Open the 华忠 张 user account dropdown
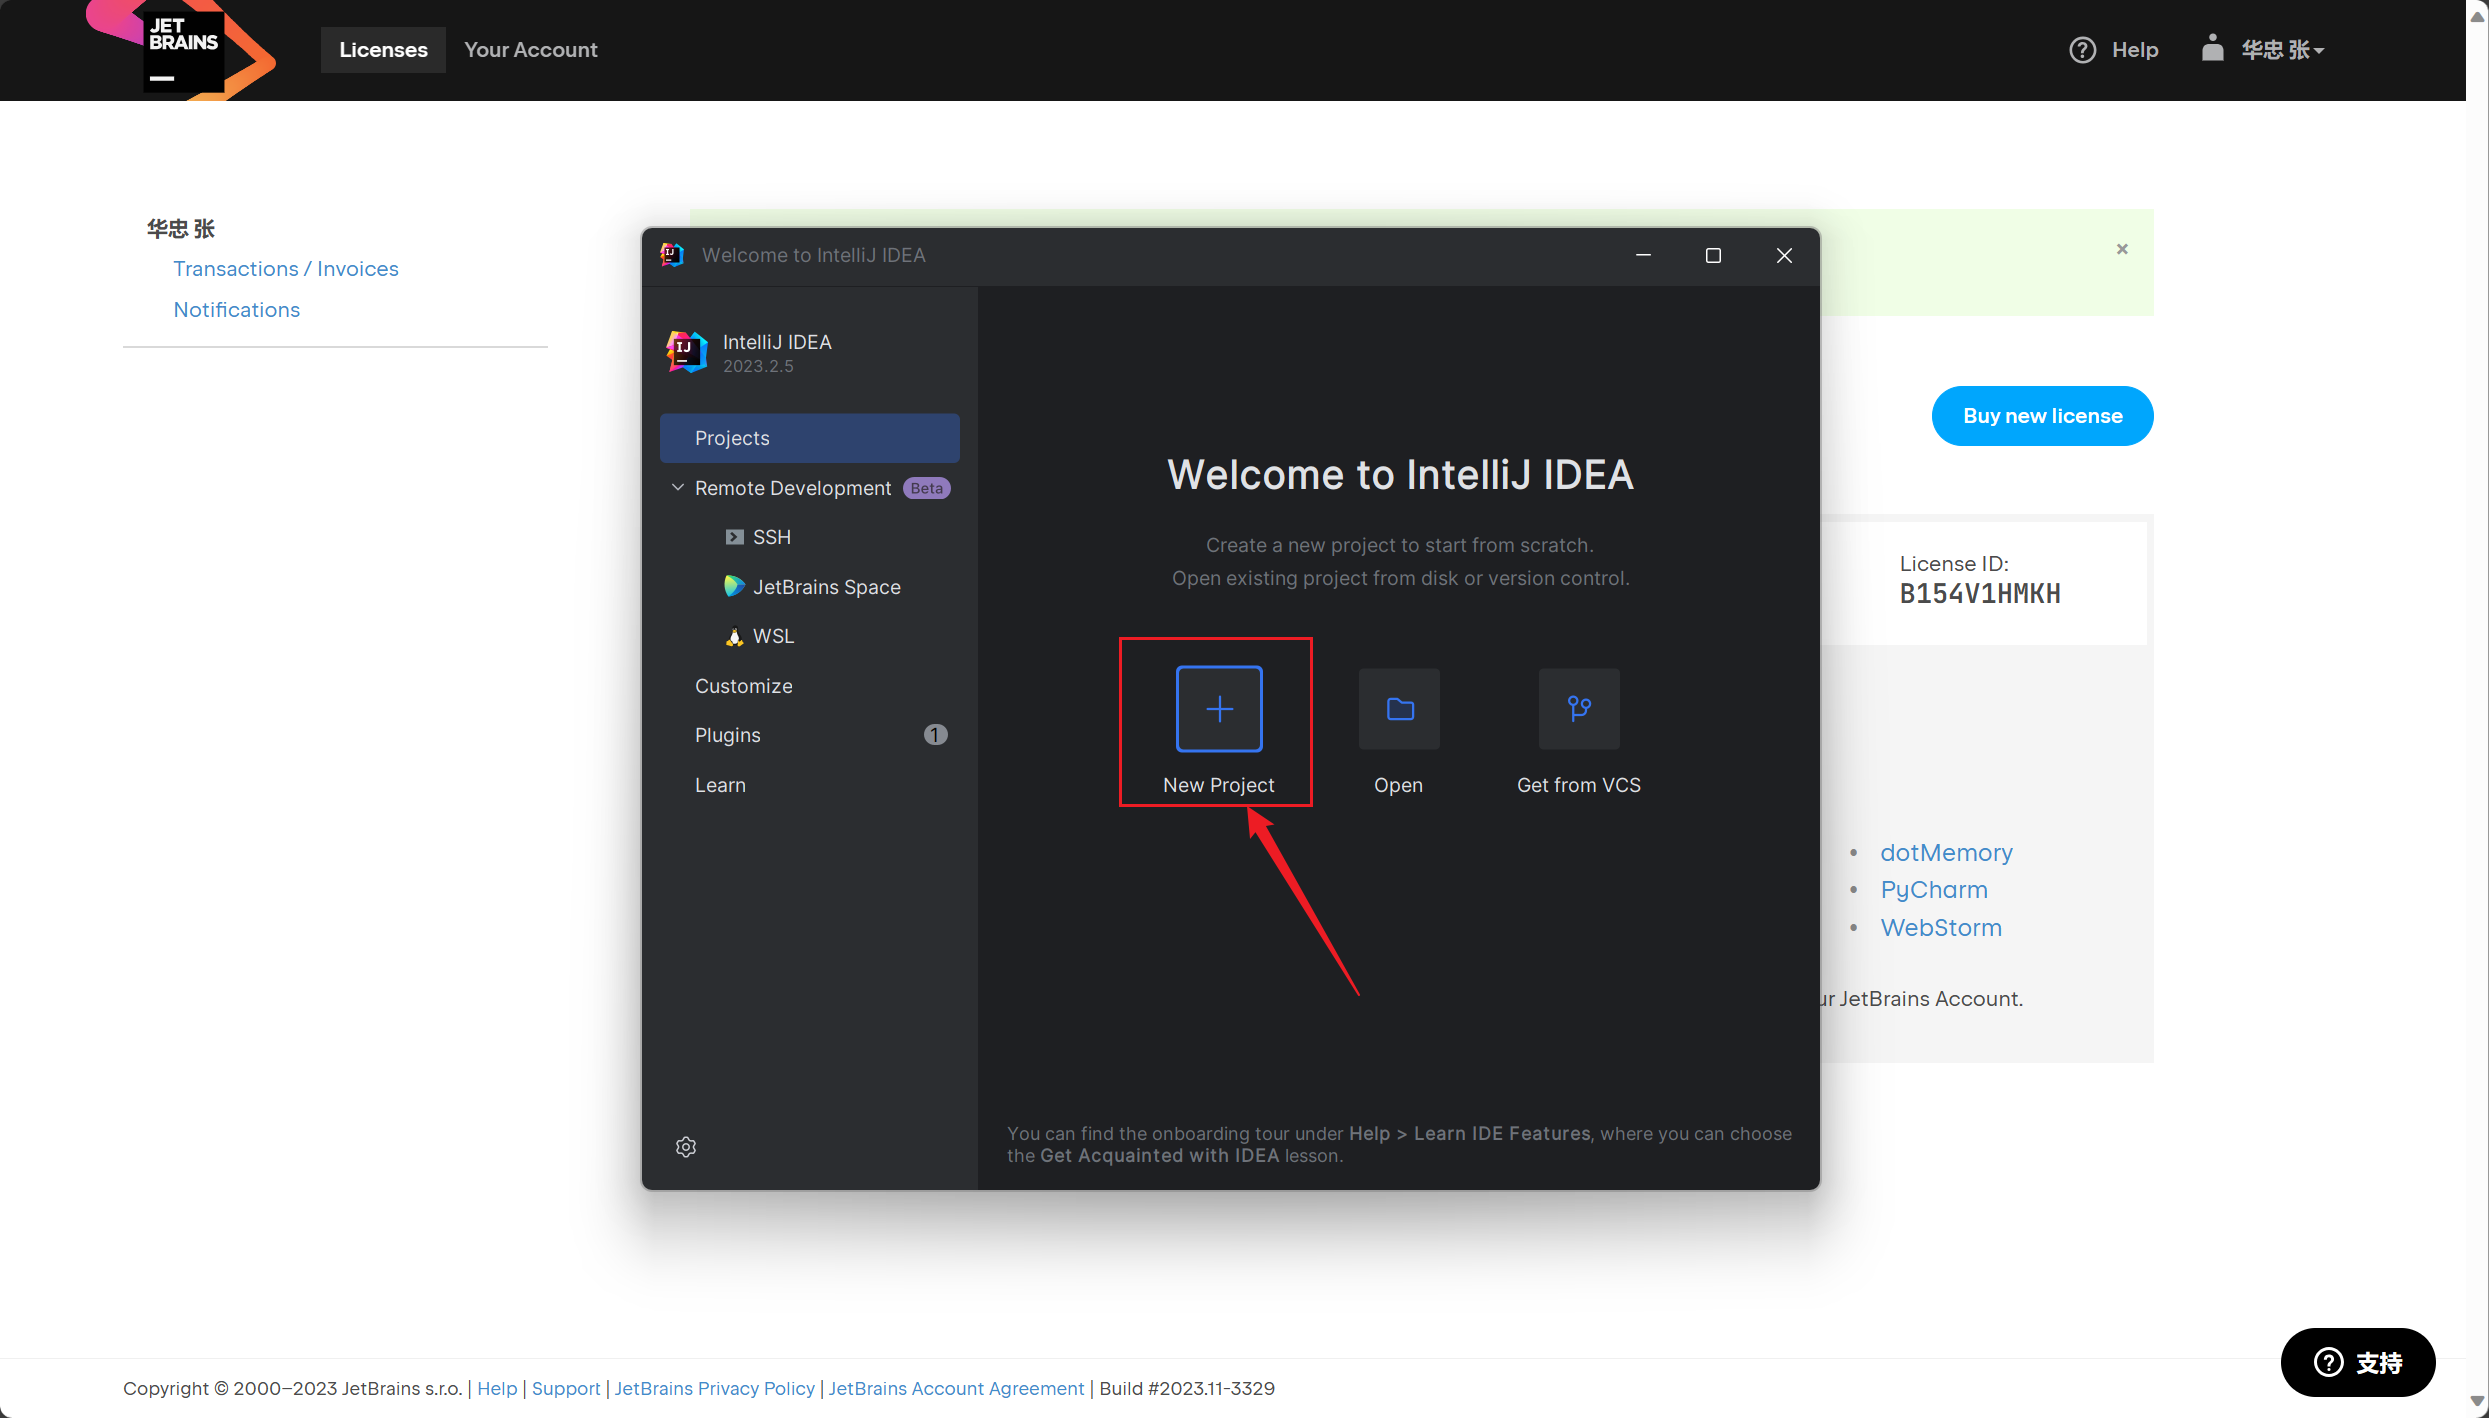 [x=2280, y=50]
